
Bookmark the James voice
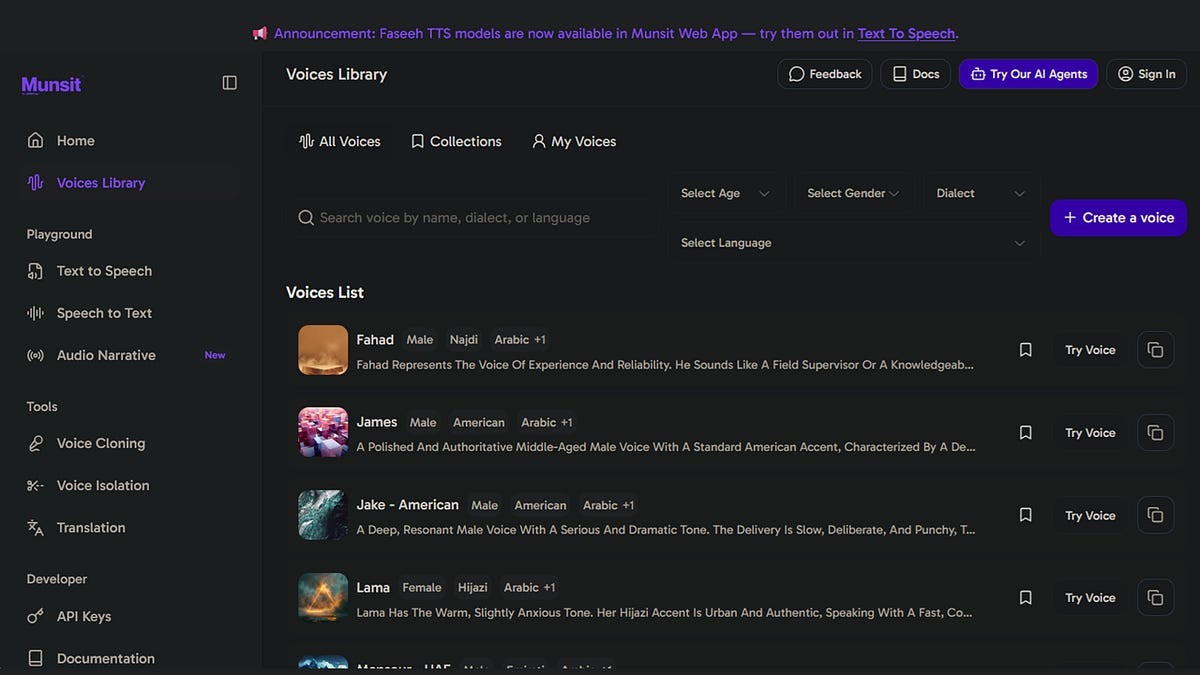click(x=1025, y=433)
